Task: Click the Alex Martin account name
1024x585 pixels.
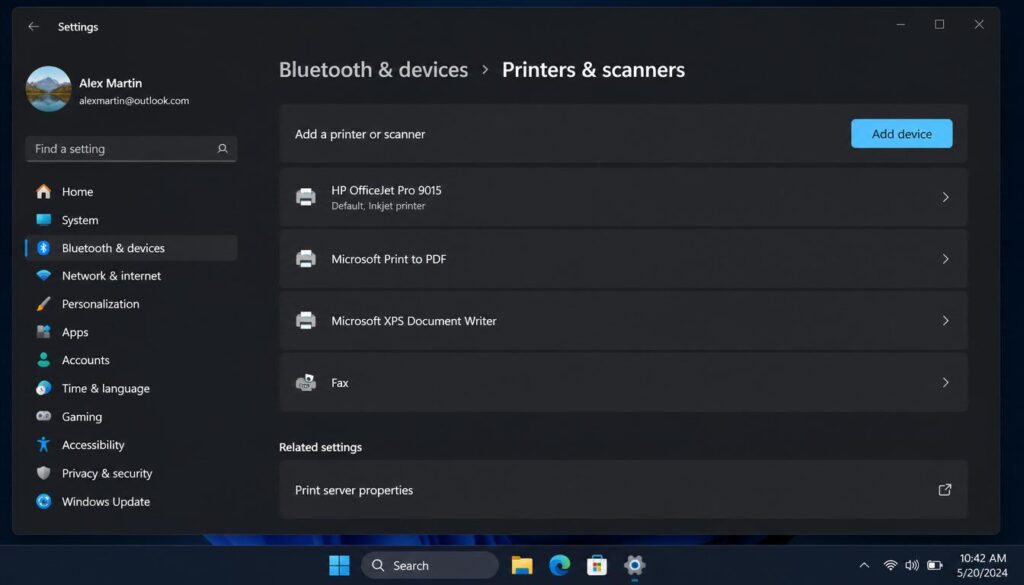Action: point(110,83)
